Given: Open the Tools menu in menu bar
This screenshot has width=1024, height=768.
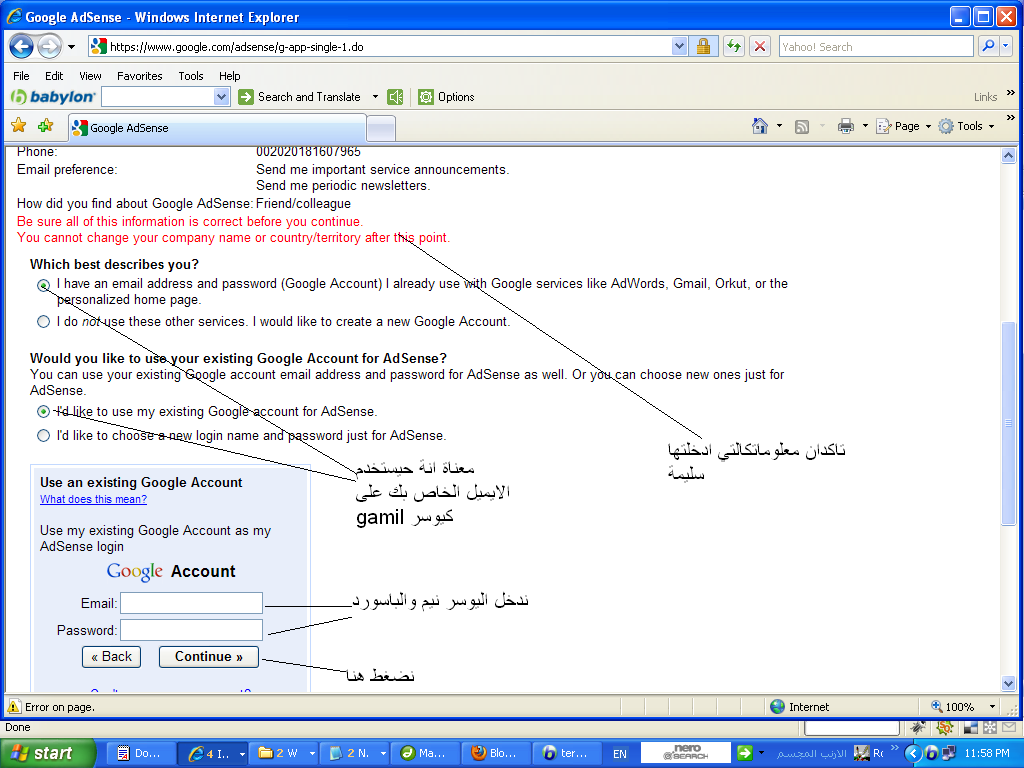Looking at the screenshot, I should click(x=191, y=76).
